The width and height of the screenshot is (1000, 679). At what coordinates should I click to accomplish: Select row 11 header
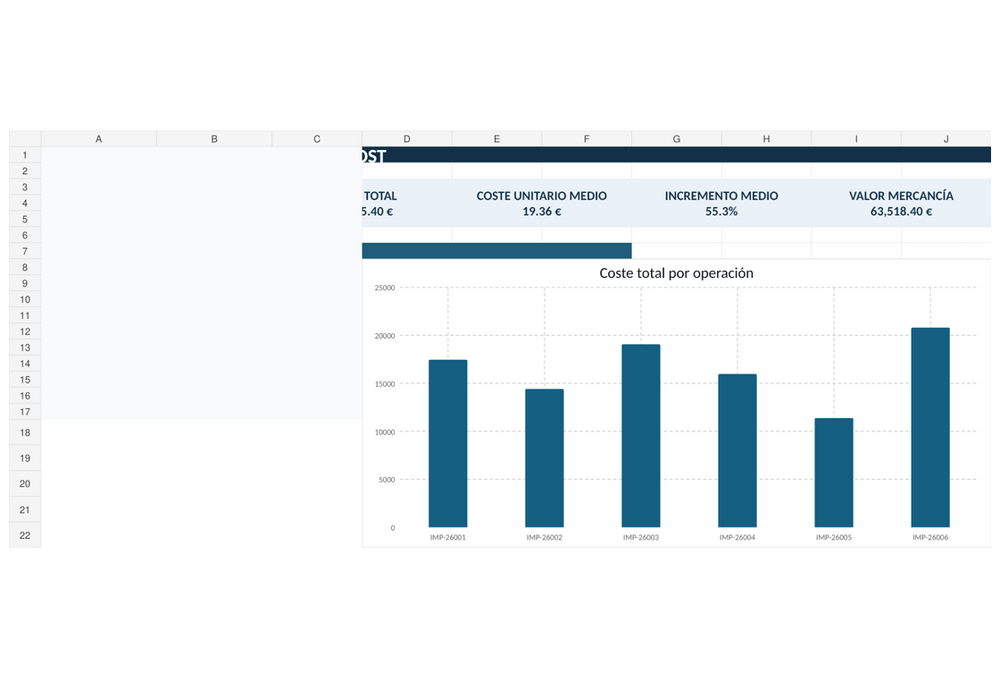(x=25, y=315)
